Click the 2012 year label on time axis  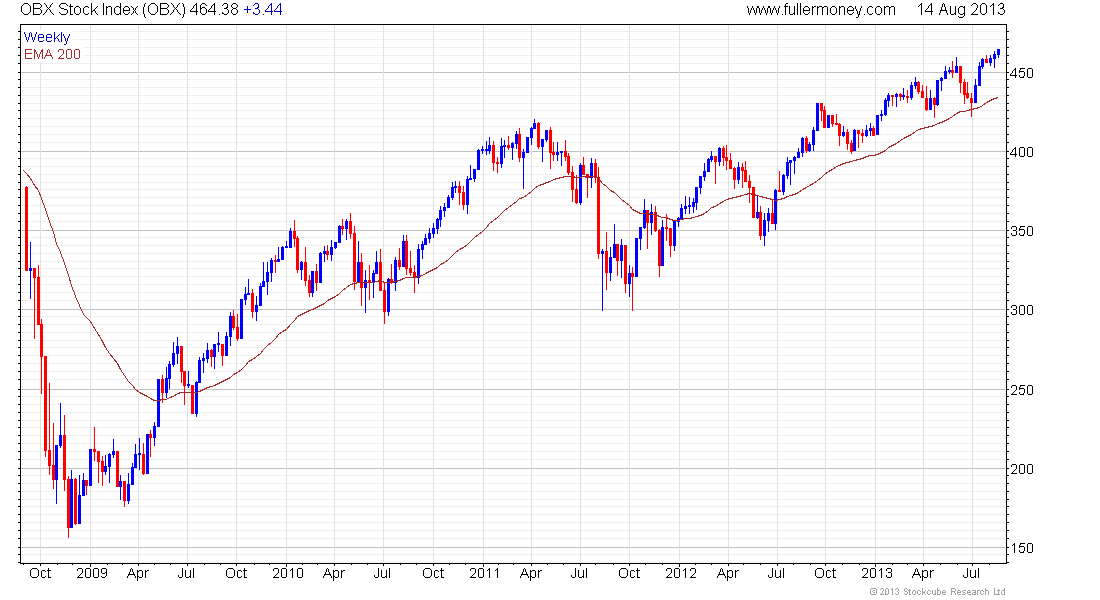(x=681, y=573)
